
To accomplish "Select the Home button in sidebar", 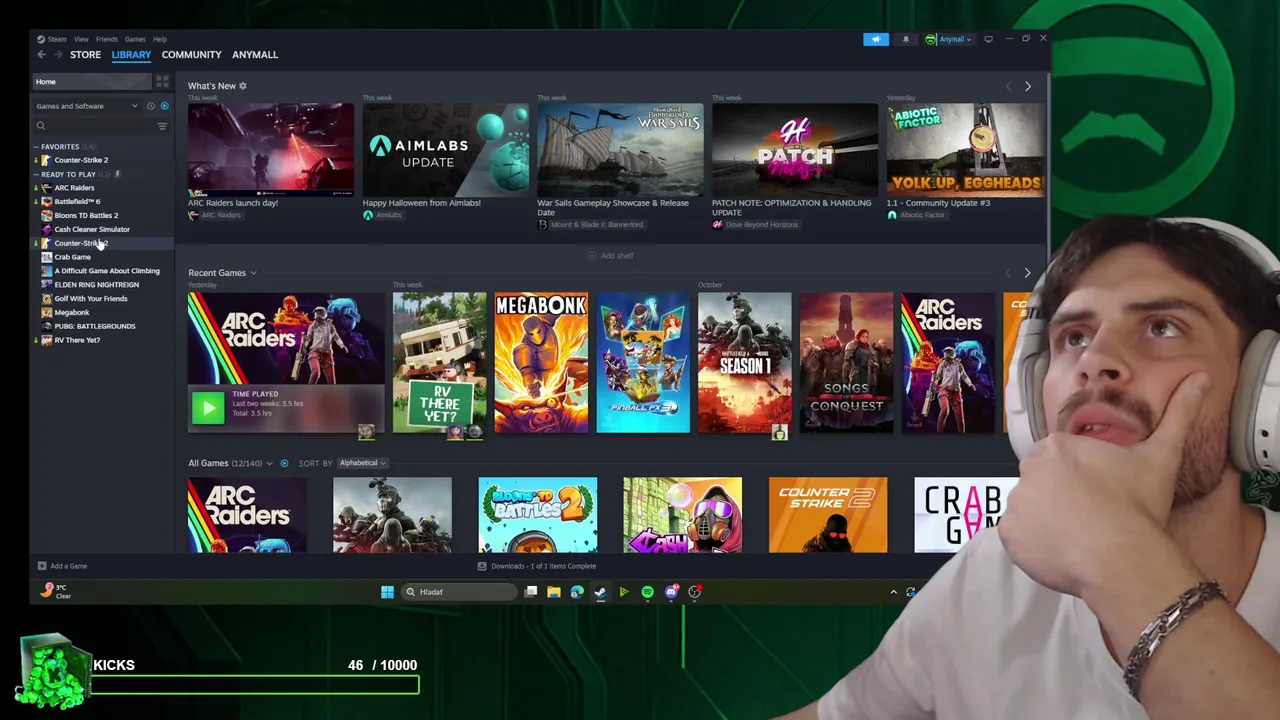I will pyautogui.click(x=90, y=82).
